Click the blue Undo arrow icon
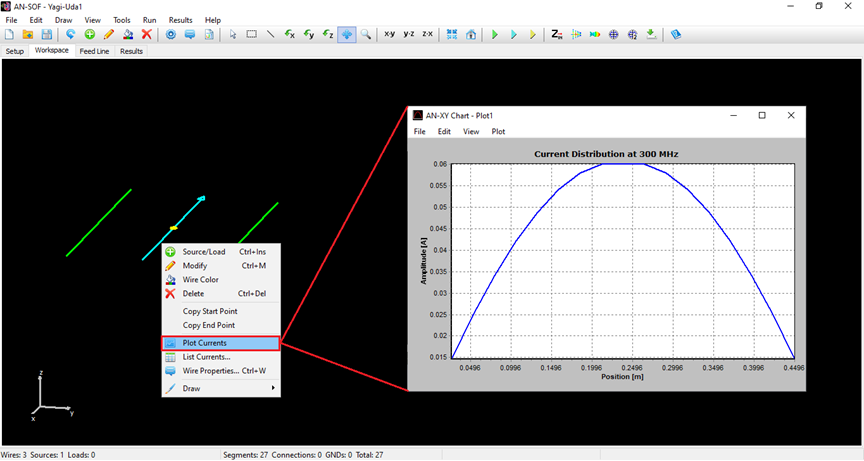Image resolution: width=864 pixels, height=461 pixels. [71, 34]
